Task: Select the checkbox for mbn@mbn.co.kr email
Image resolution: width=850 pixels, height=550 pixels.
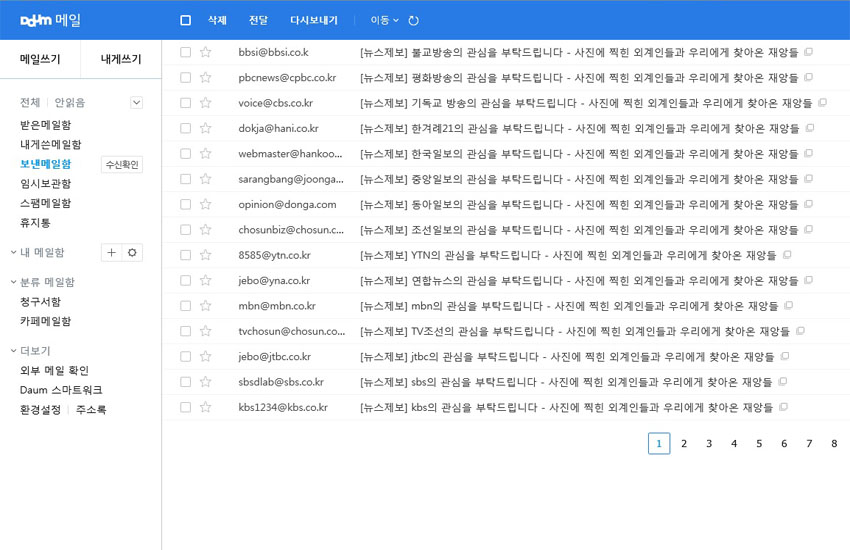Action: tap(185, 306)
